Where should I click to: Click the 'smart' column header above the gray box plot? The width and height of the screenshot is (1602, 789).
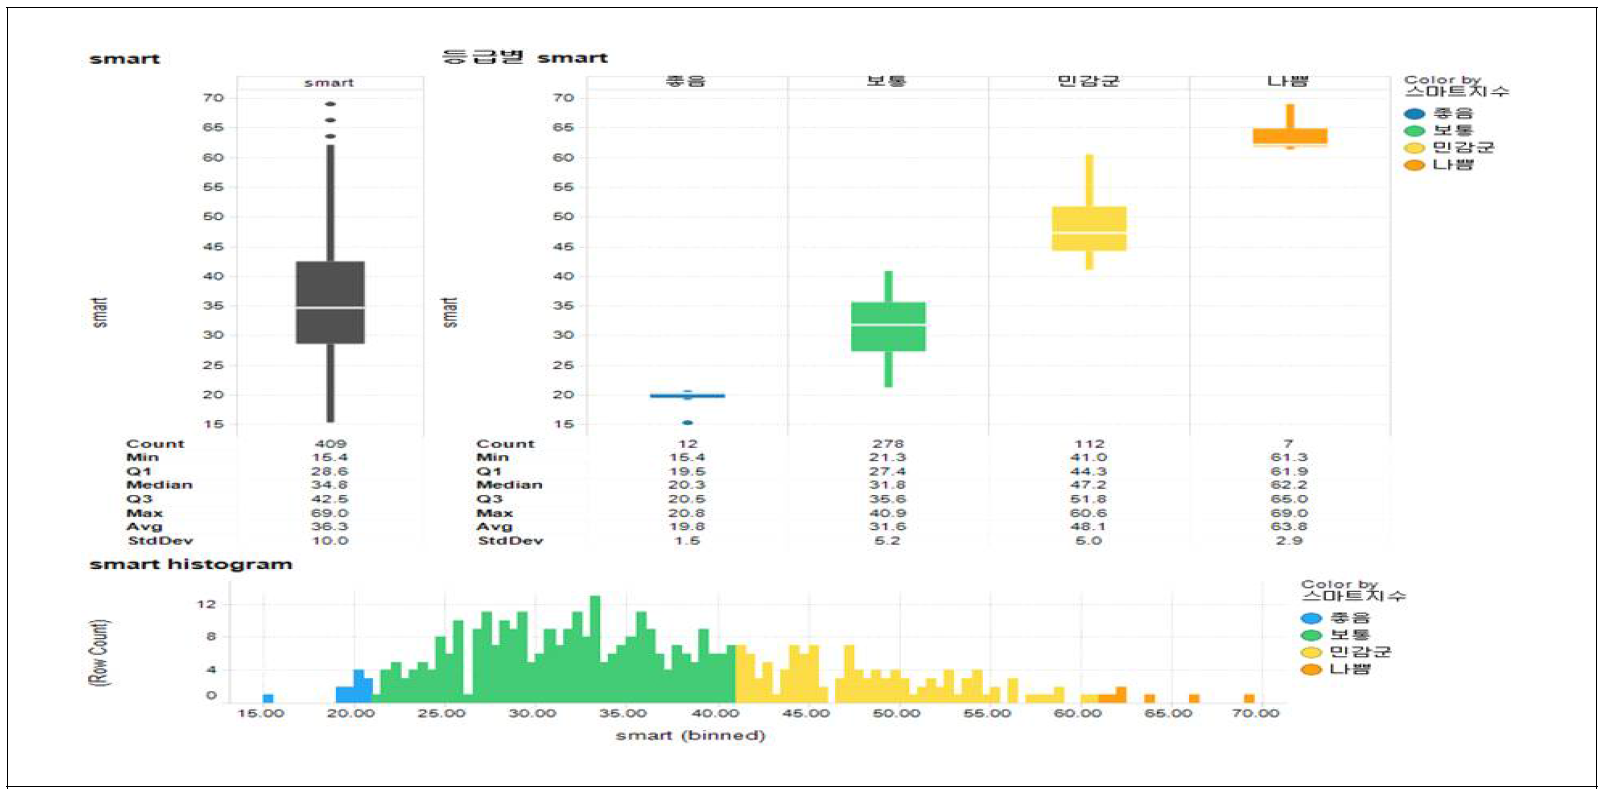(329, 83)
